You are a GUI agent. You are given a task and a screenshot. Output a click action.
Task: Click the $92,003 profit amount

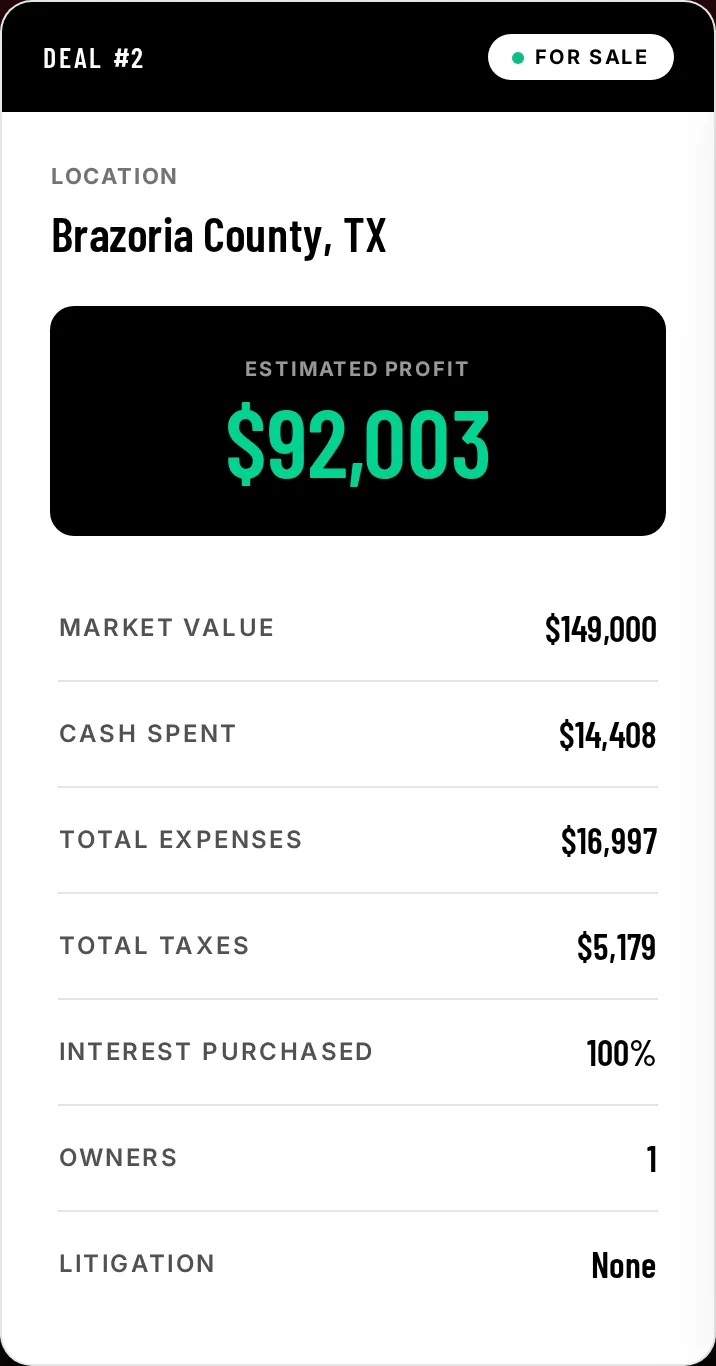pyautogui.click(x=358, y=444)
